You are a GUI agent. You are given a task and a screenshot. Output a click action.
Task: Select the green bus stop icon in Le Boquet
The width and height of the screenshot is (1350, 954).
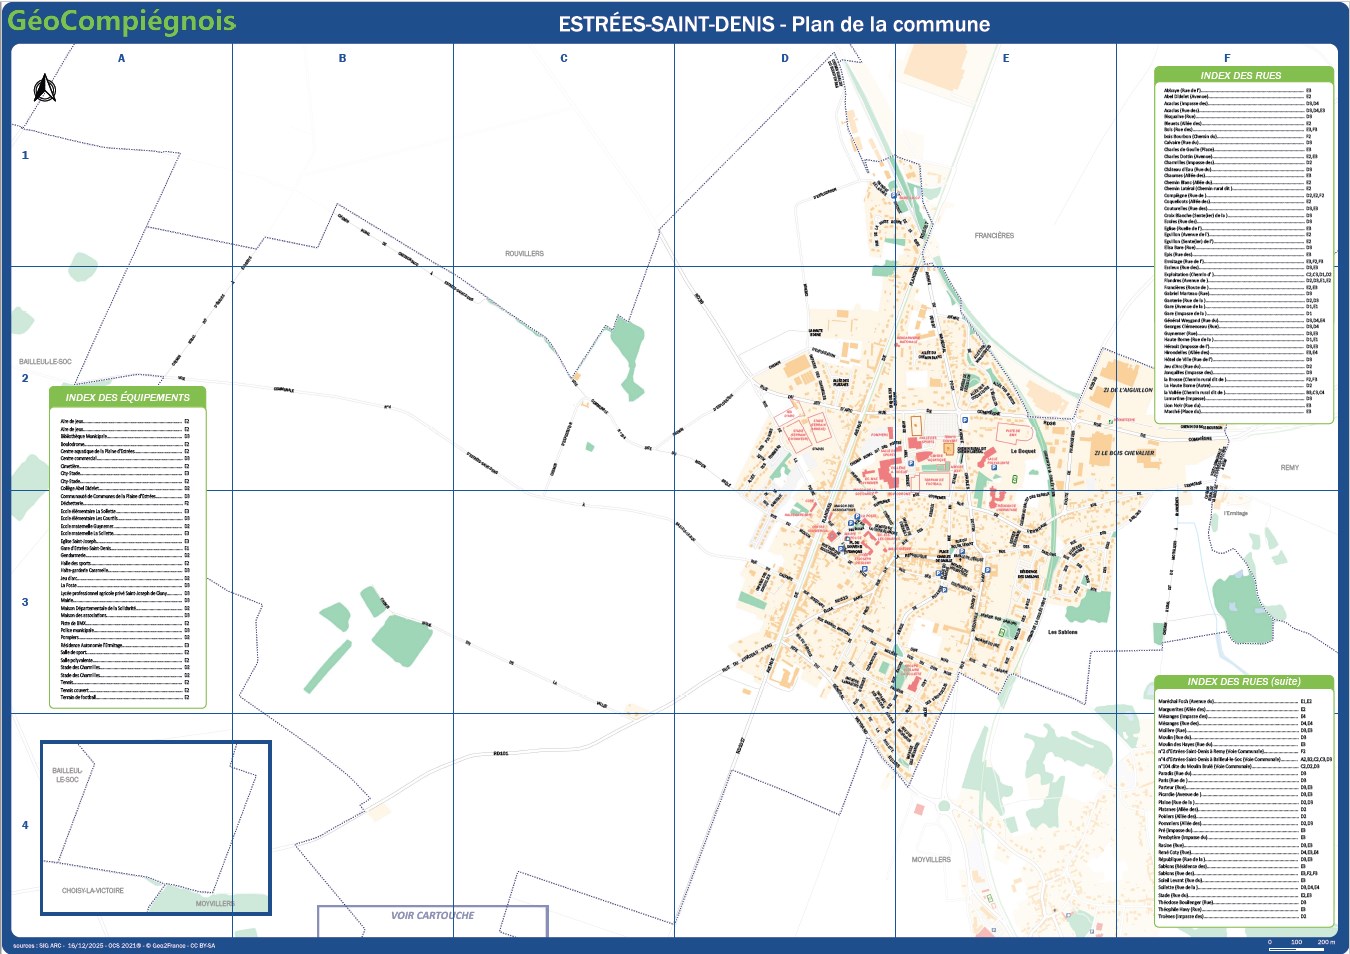pyautogui.click(x=1015, y=479)
